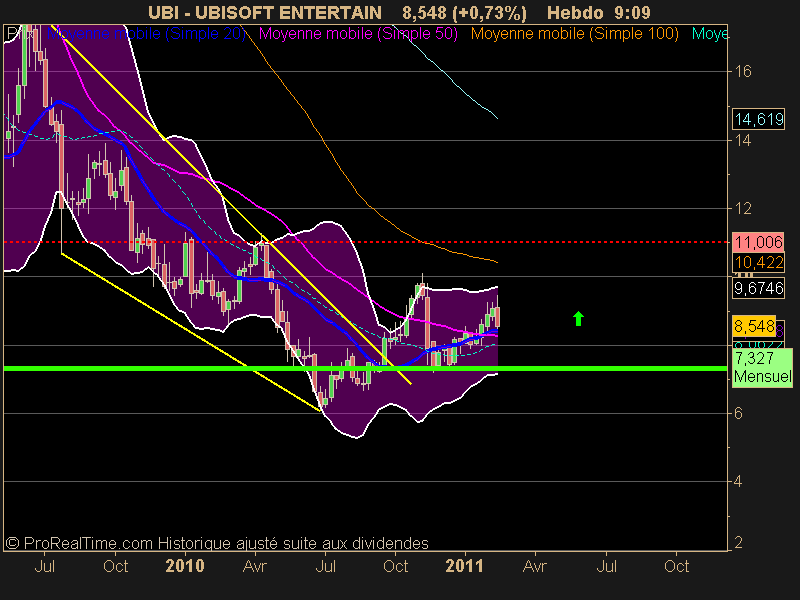The width and height of the screenshot is (800, 600).
Task: Select the current price label 8,548
Action: point(754,326)
